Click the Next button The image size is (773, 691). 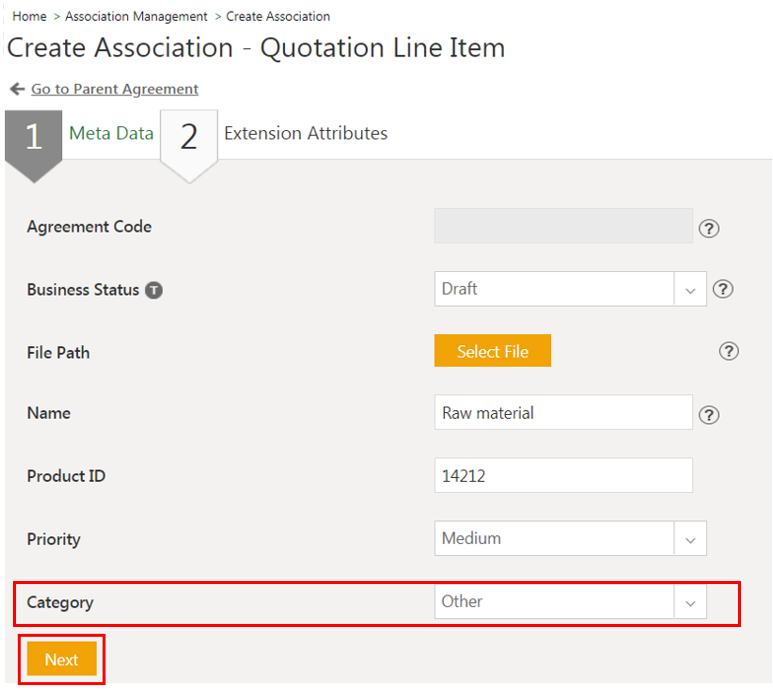(x=61, y=660)
